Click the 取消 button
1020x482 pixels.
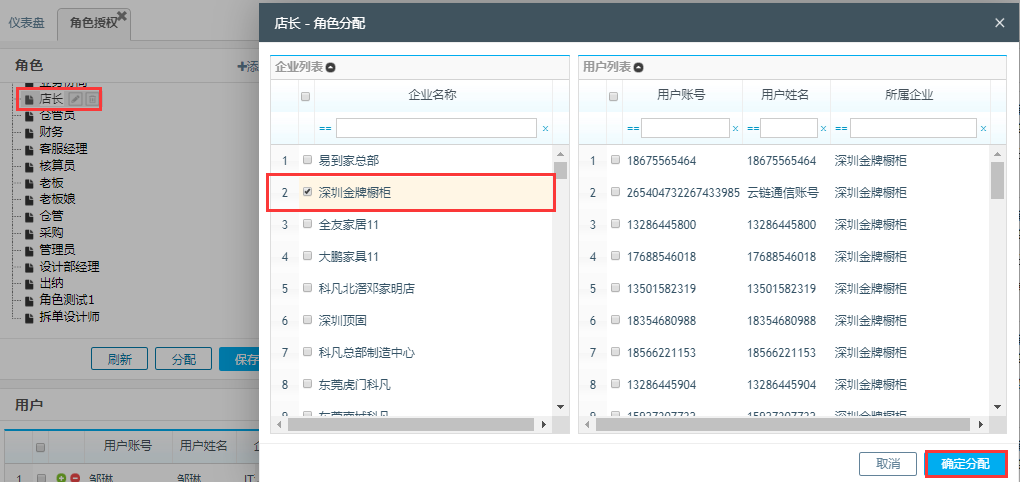pyautogui.click(x=888, y=464)
